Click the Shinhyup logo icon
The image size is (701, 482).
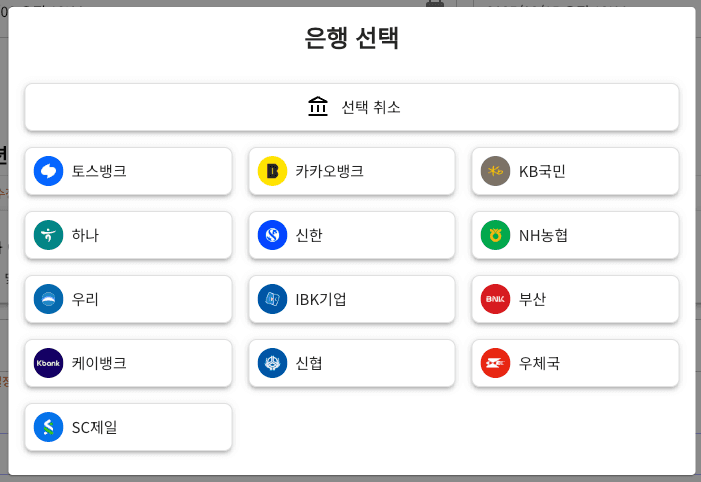272,363
